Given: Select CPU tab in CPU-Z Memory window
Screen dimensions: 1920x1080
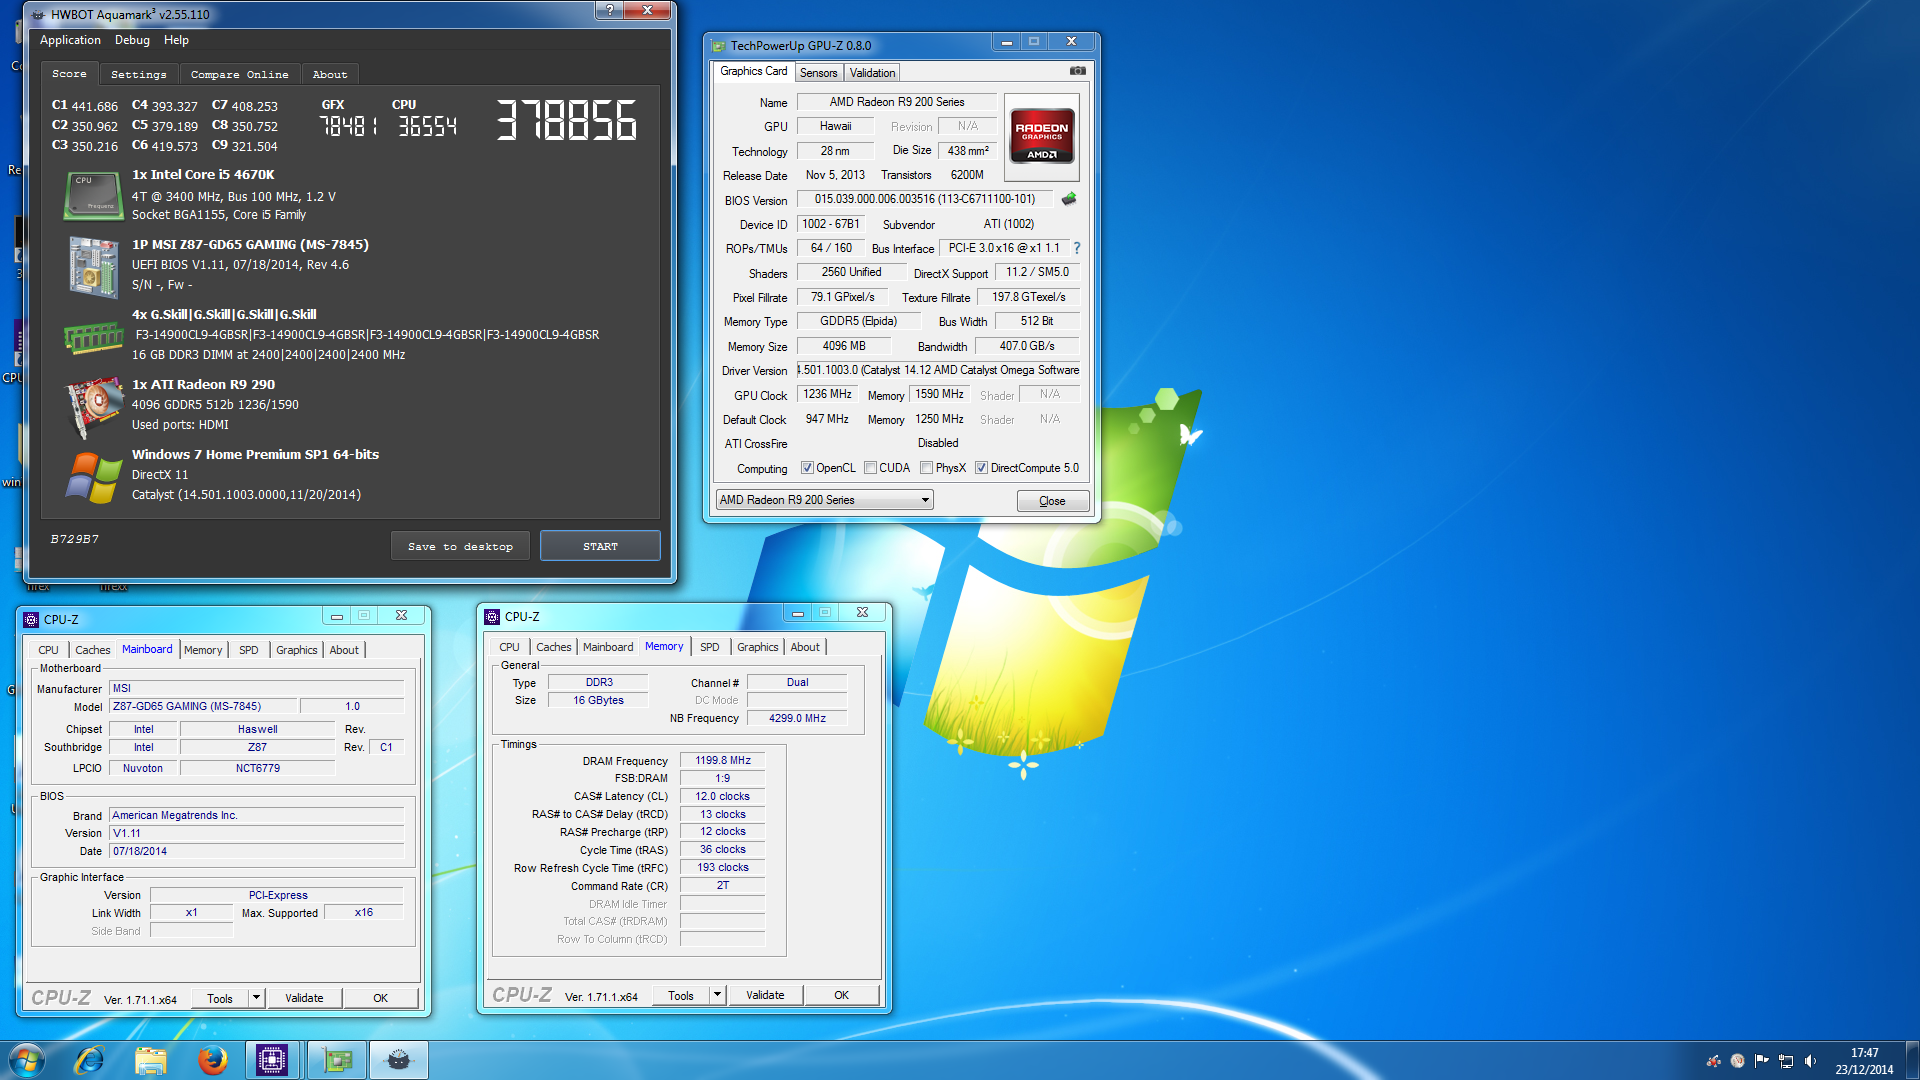Looking at the screenshot, I should pyautogui.click(x=509, y=647).
